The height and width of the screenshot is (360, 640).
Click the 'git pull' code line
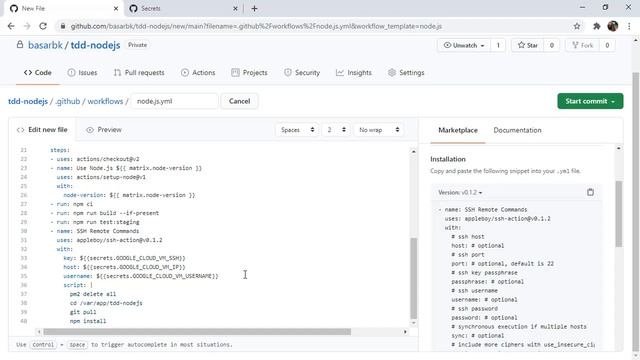point(83,312)
